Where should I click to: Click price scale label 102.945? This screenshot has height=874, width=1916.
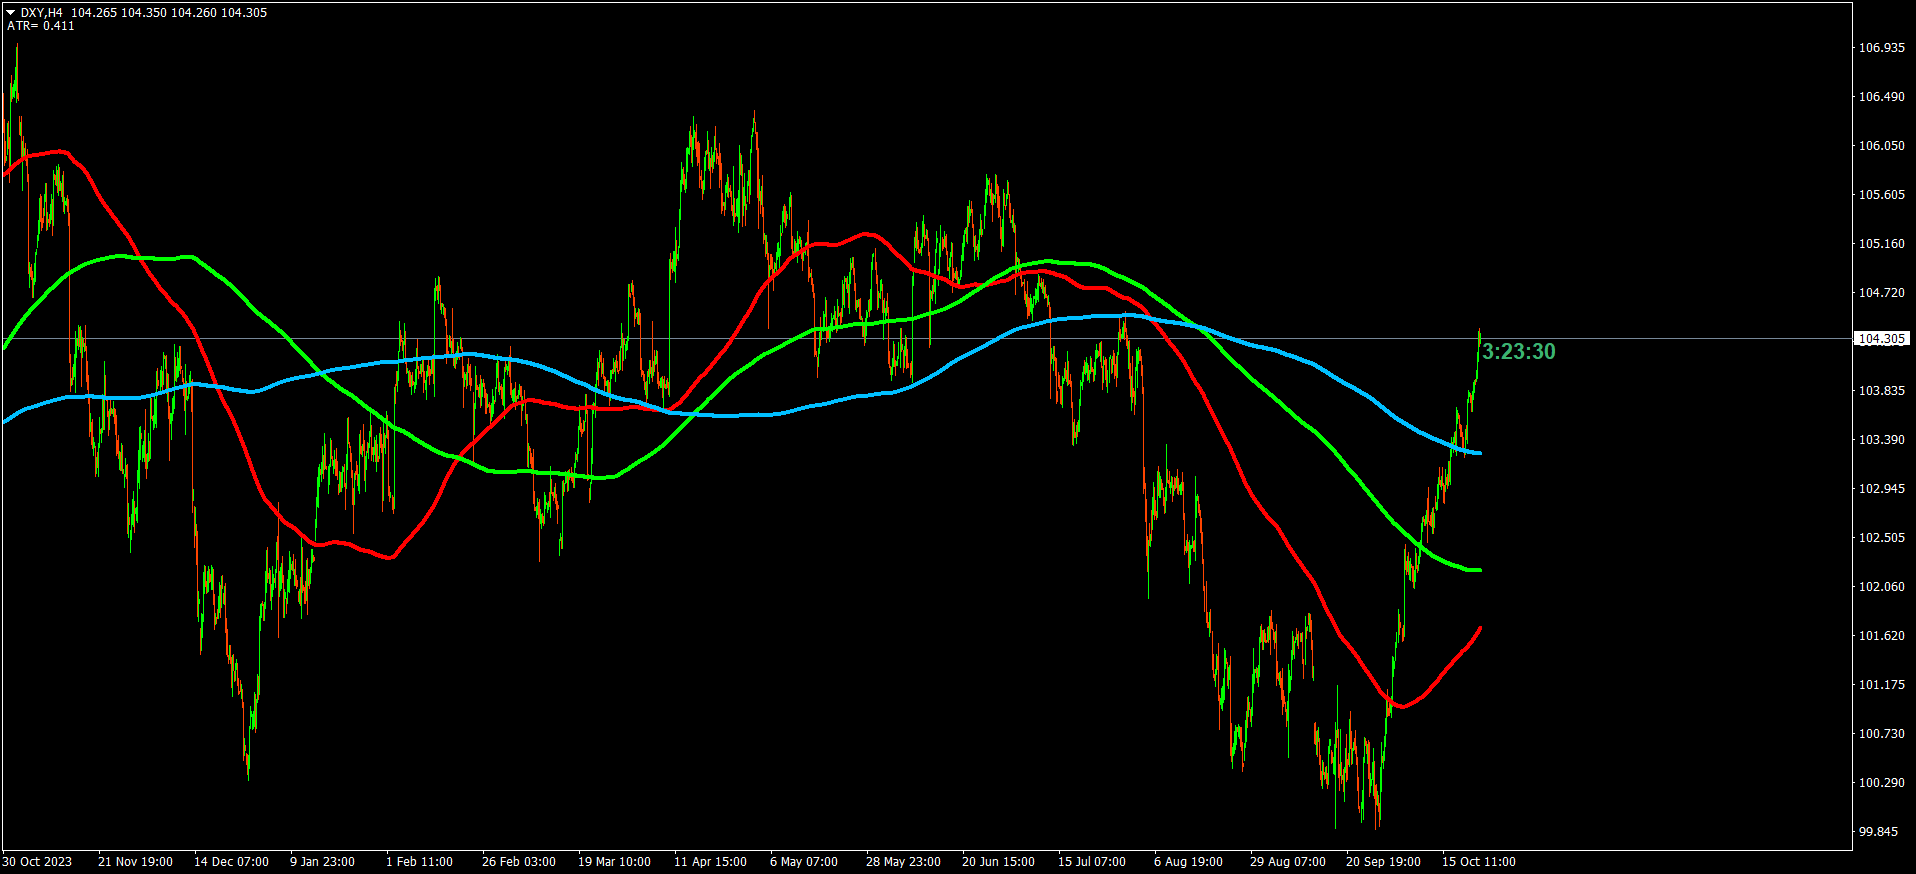click(1881, 489)
